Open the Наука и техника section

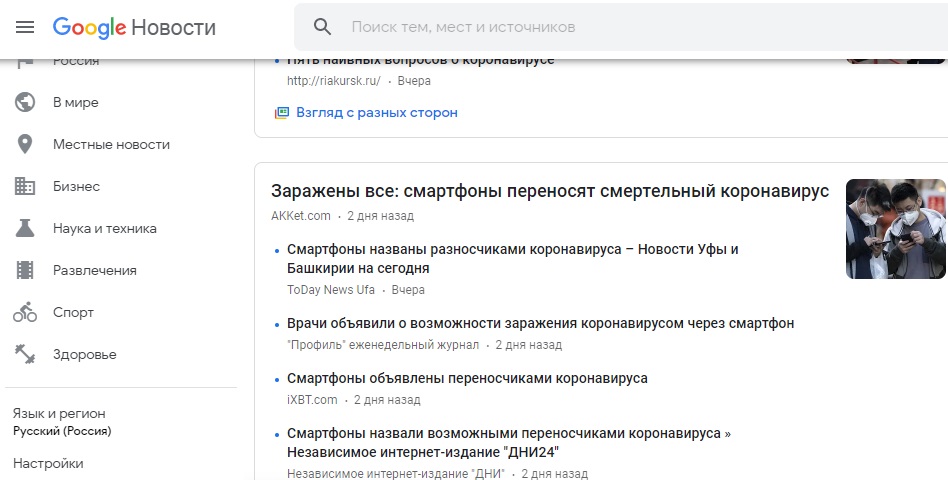105,229
